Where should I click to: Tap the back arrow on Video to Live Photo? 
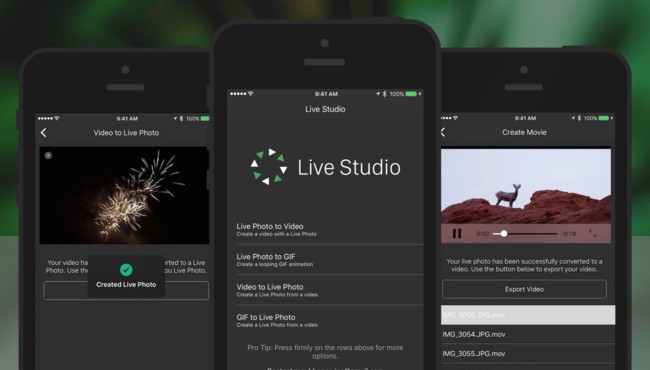44,133
